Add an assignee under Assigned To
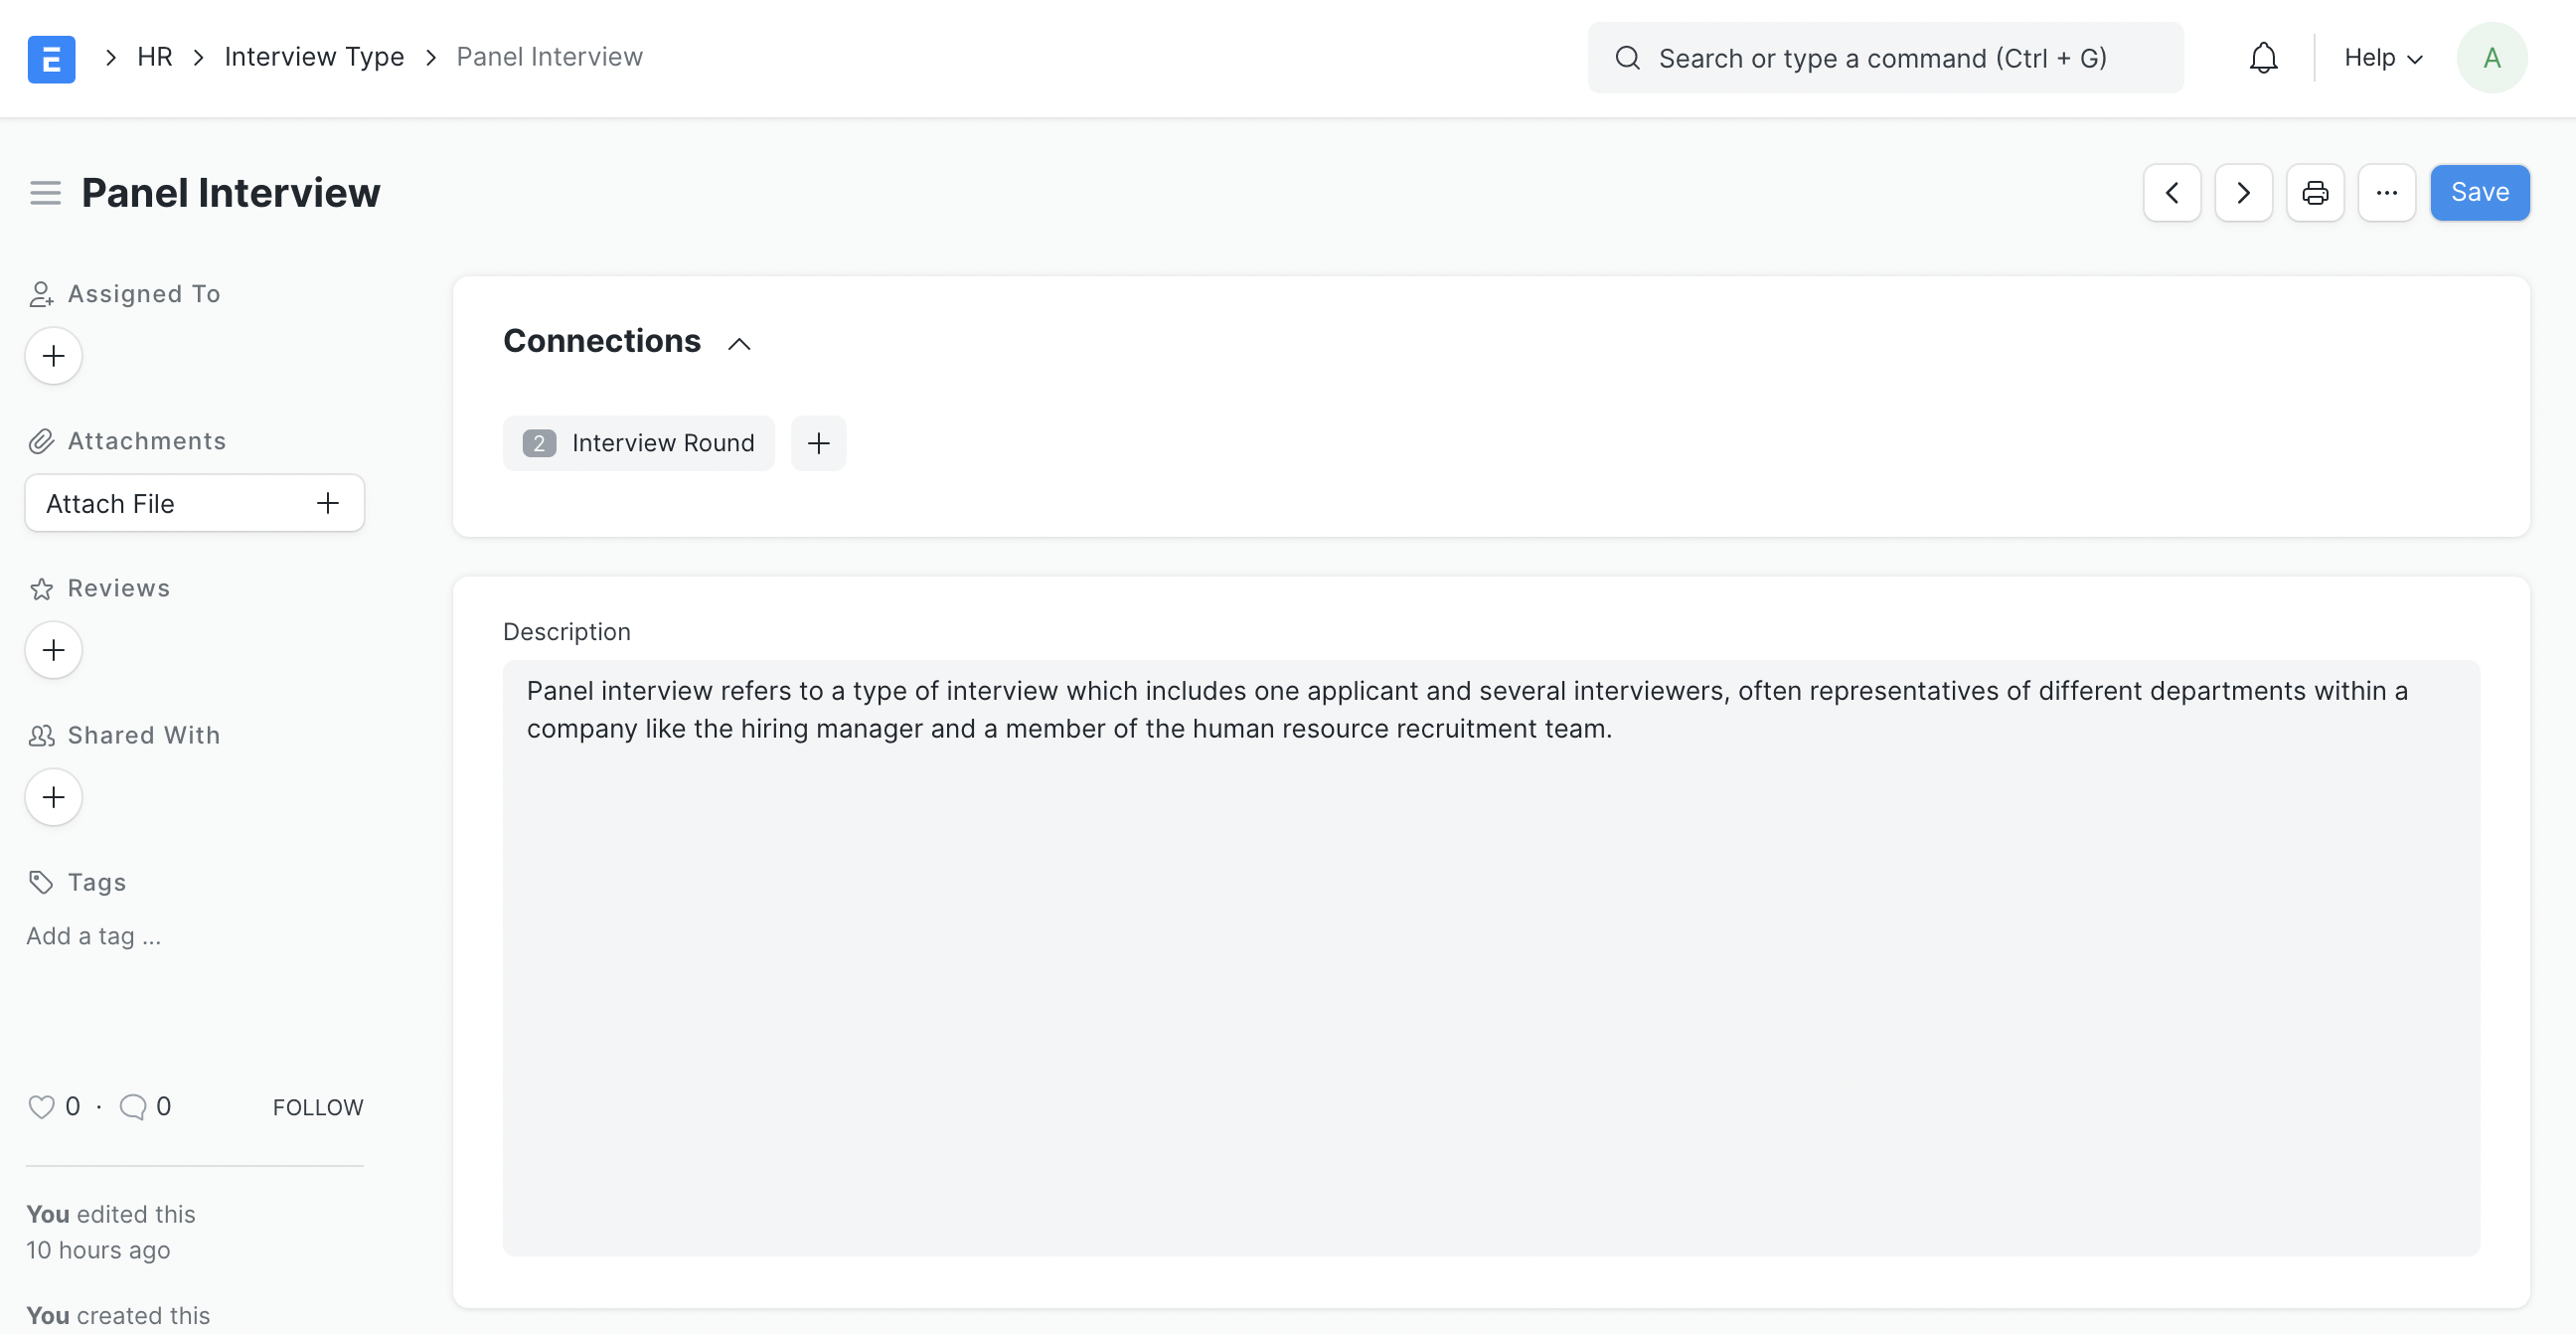Image resolution: width=2576 pixels, height=1334 pixels. tap(53, 356)
